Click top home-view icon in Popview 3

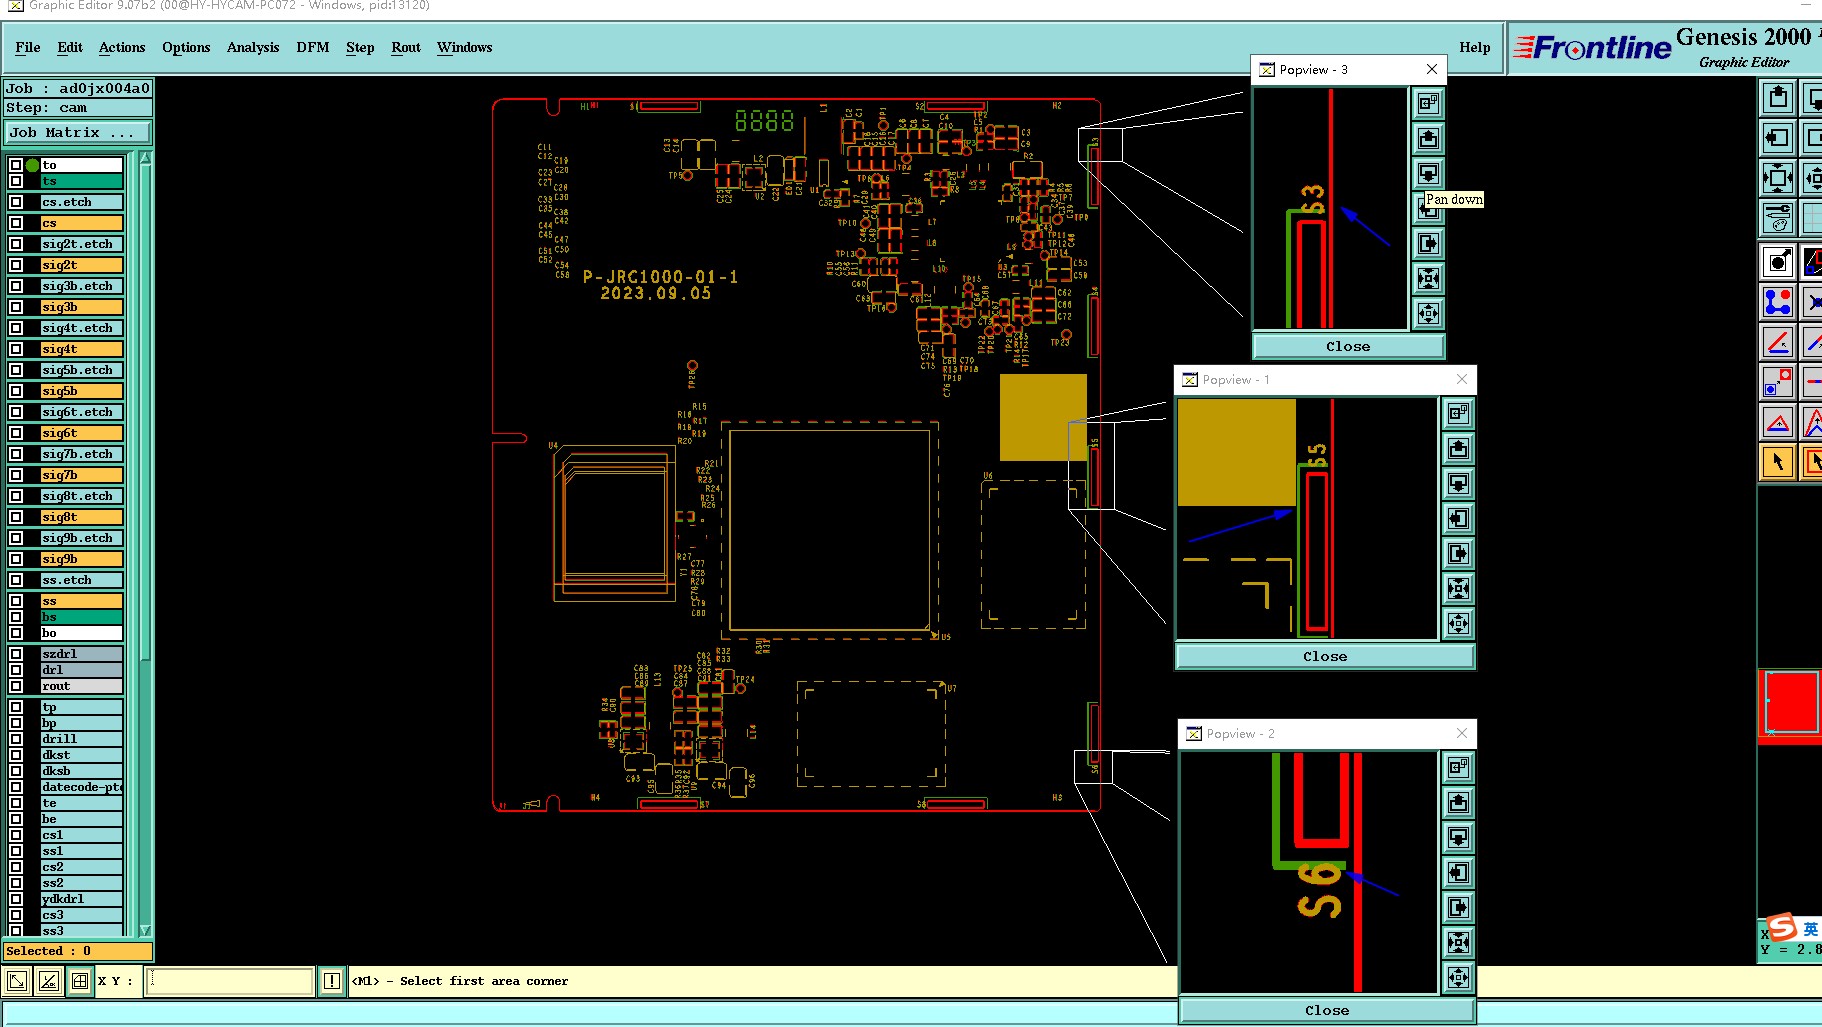click(1428, 103)
